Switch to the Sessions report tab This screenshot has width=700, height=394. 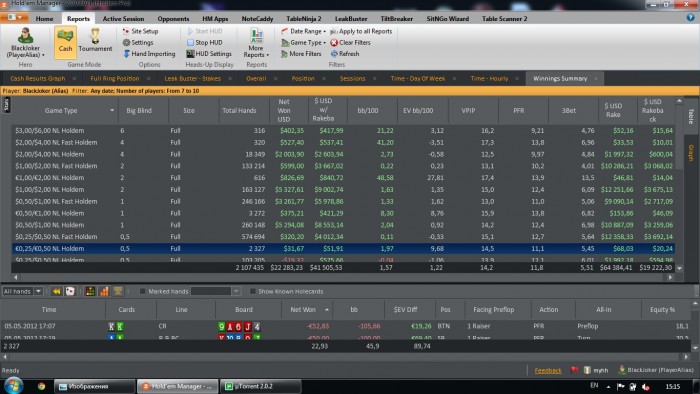(x=352, y=79)
